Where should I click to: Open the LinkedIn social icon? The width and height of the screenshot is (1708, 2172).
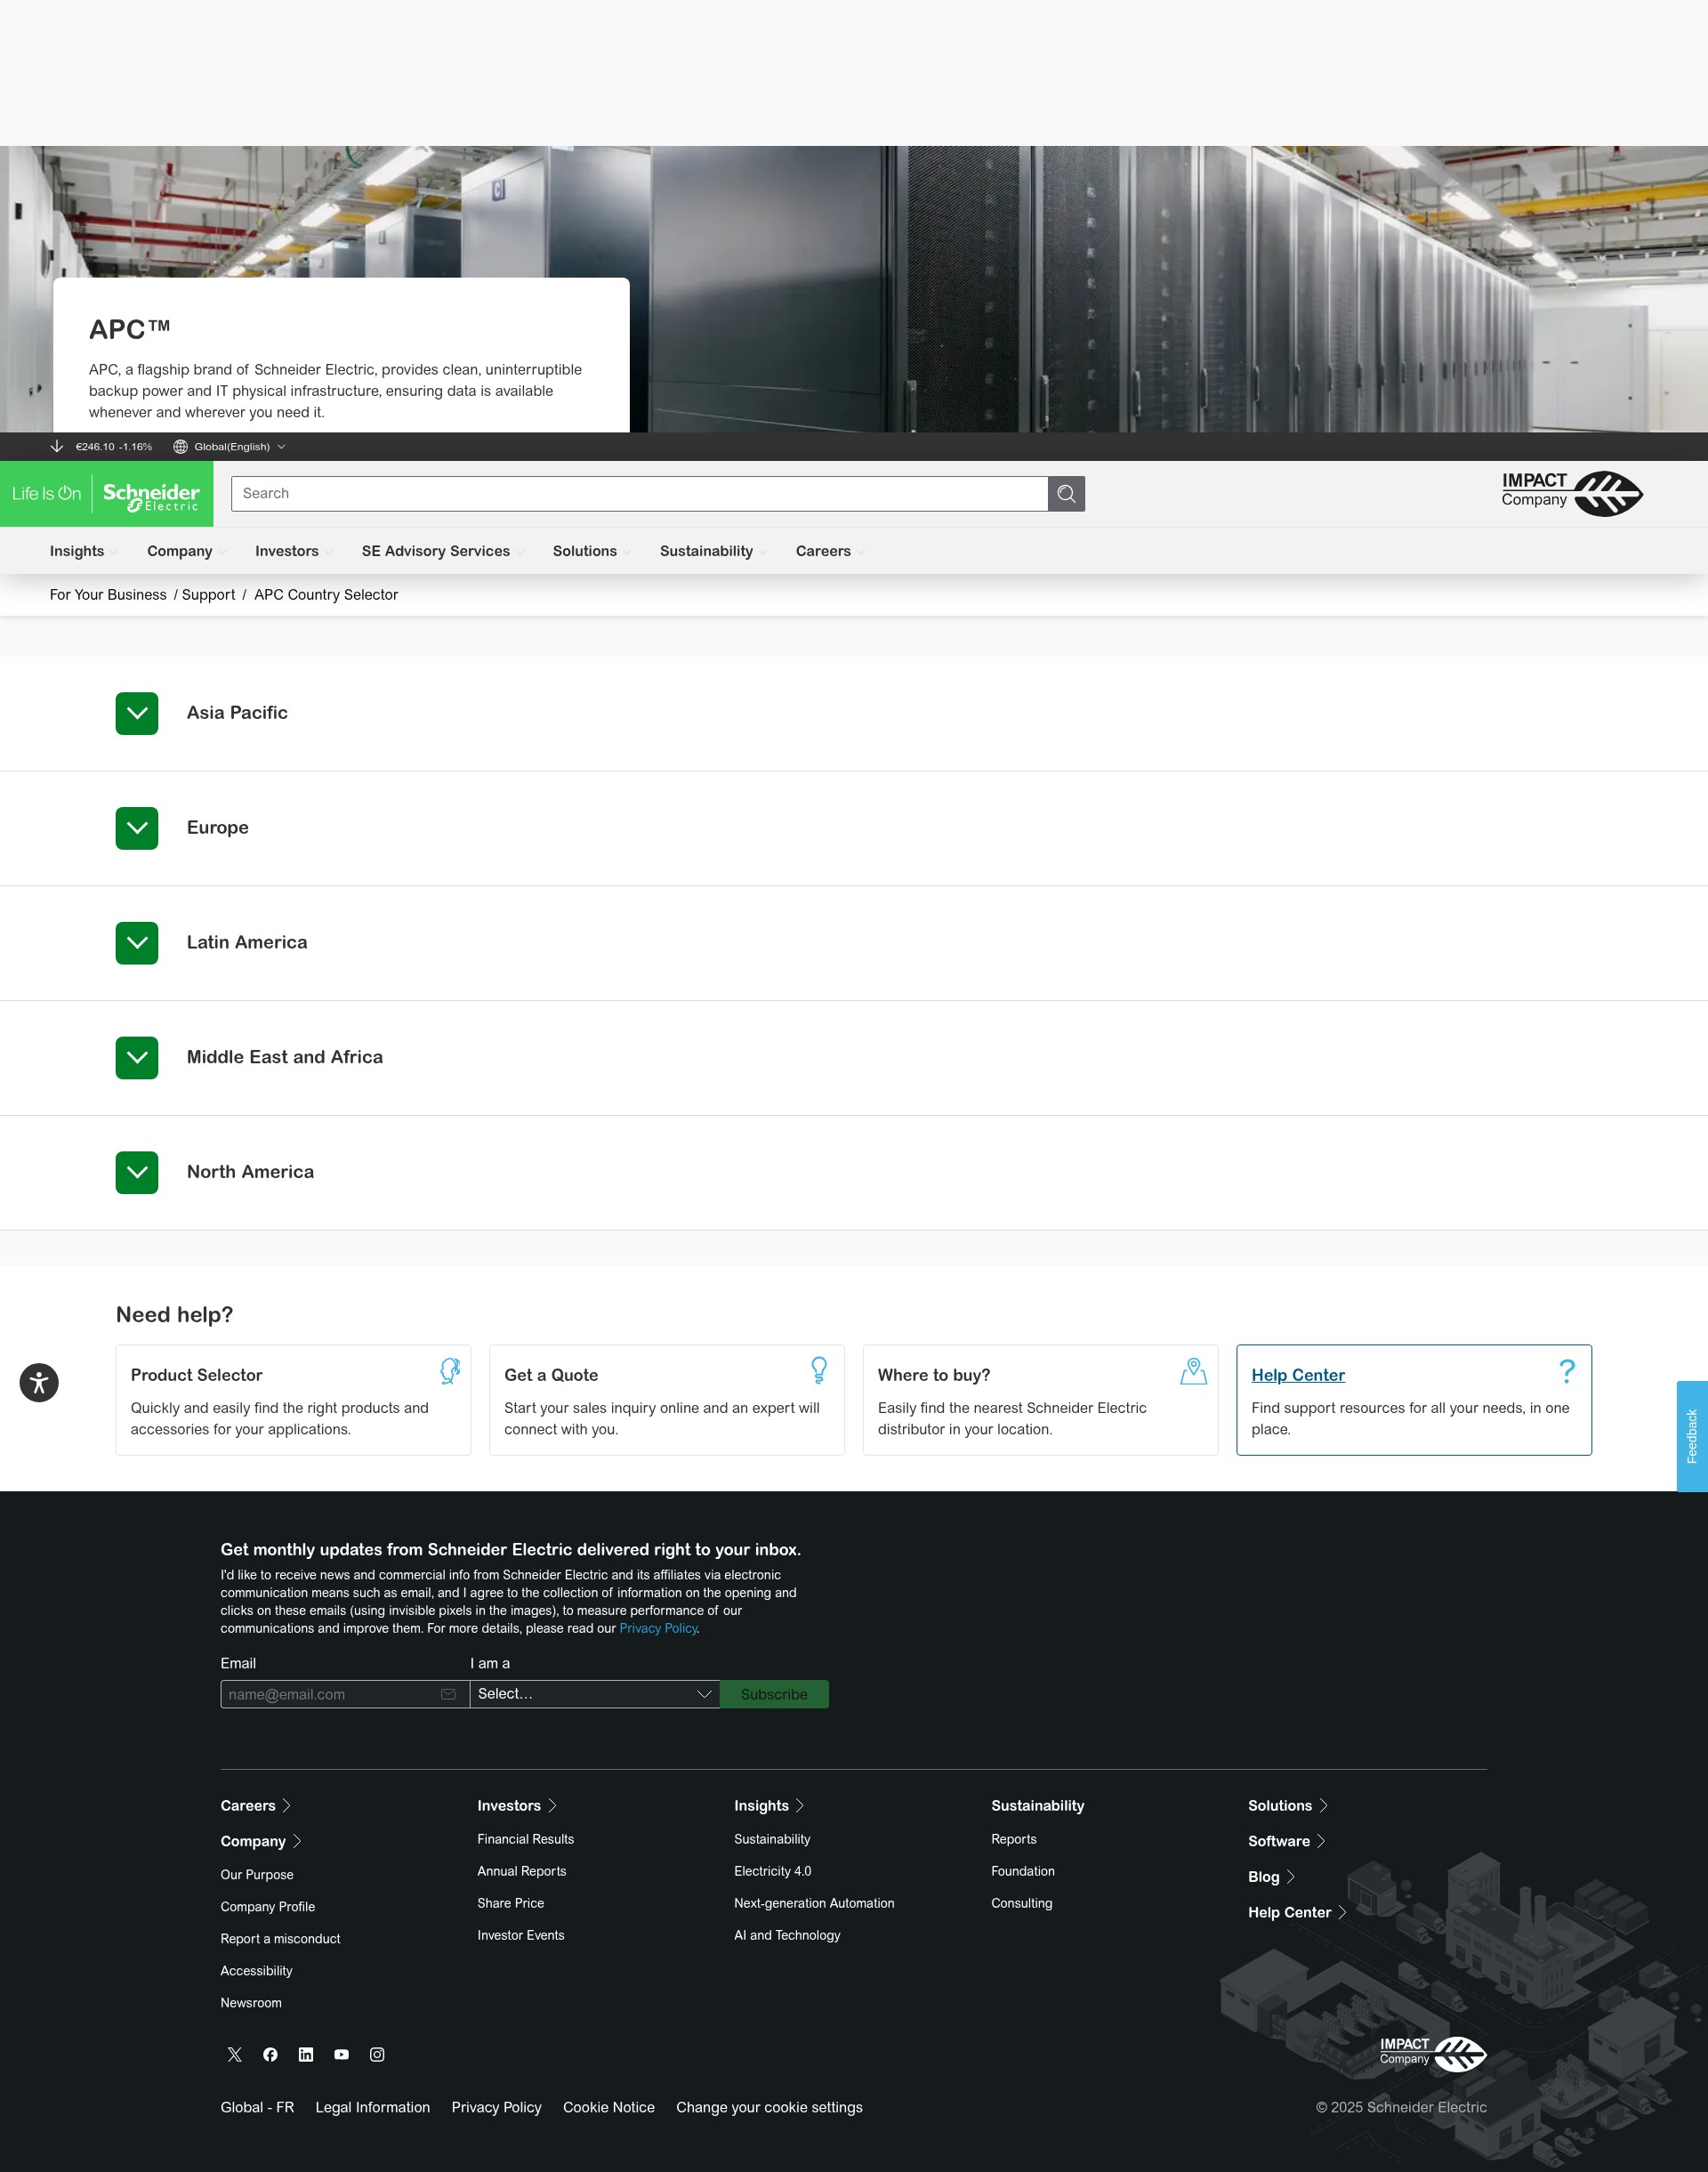[306, 2054]
